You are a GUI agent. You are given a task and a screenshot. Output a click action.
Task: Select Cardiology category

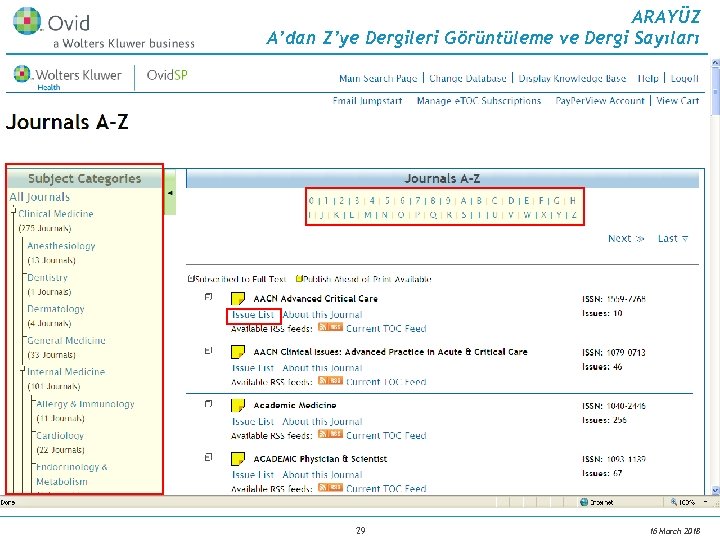coord(60,435)
